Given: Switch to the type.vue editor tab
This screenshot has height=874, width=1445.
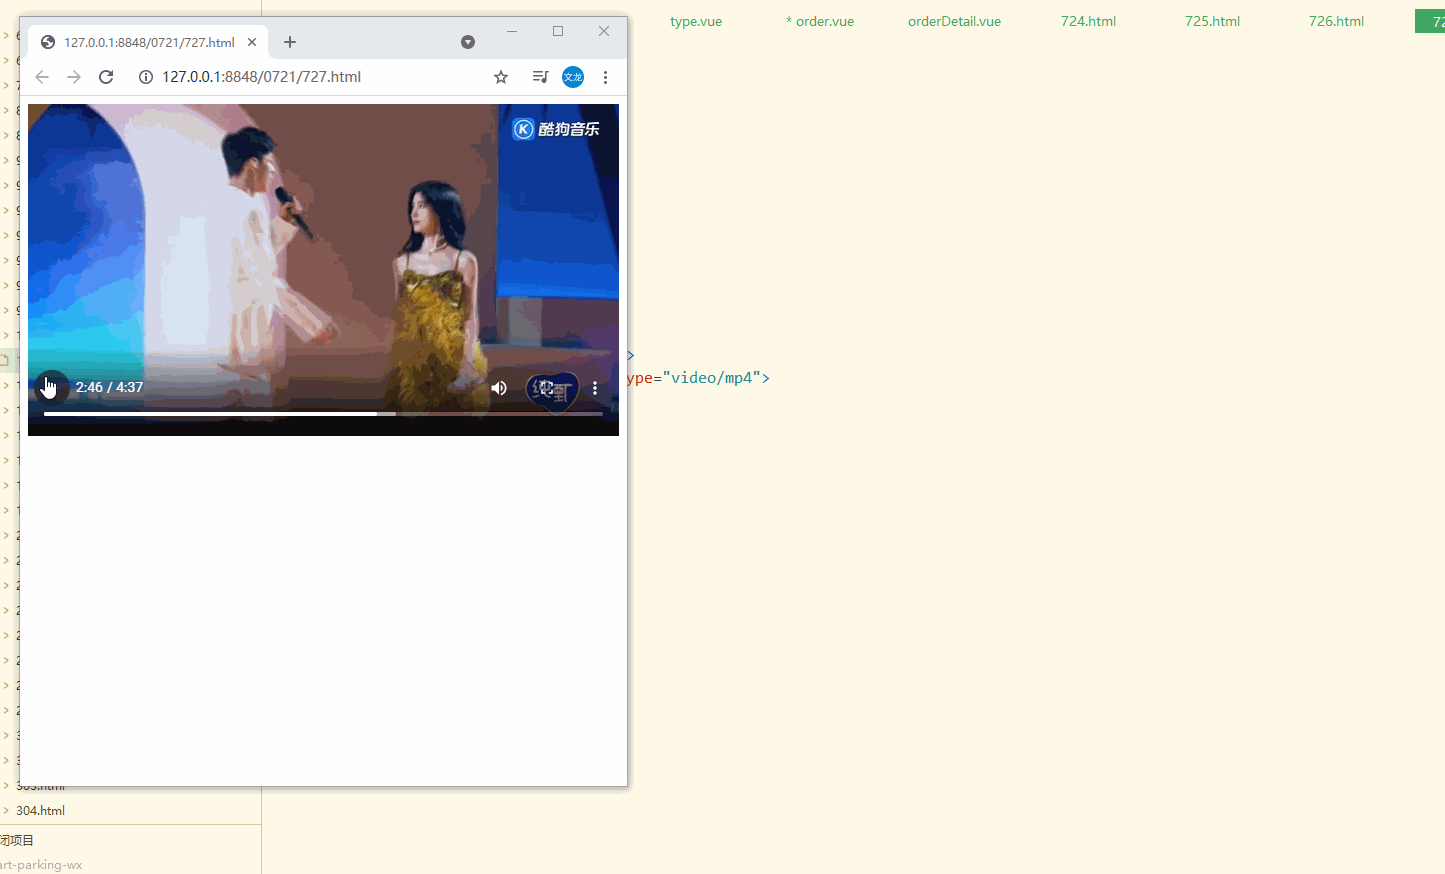Looking at the screenshot, I should click(696, 21).
